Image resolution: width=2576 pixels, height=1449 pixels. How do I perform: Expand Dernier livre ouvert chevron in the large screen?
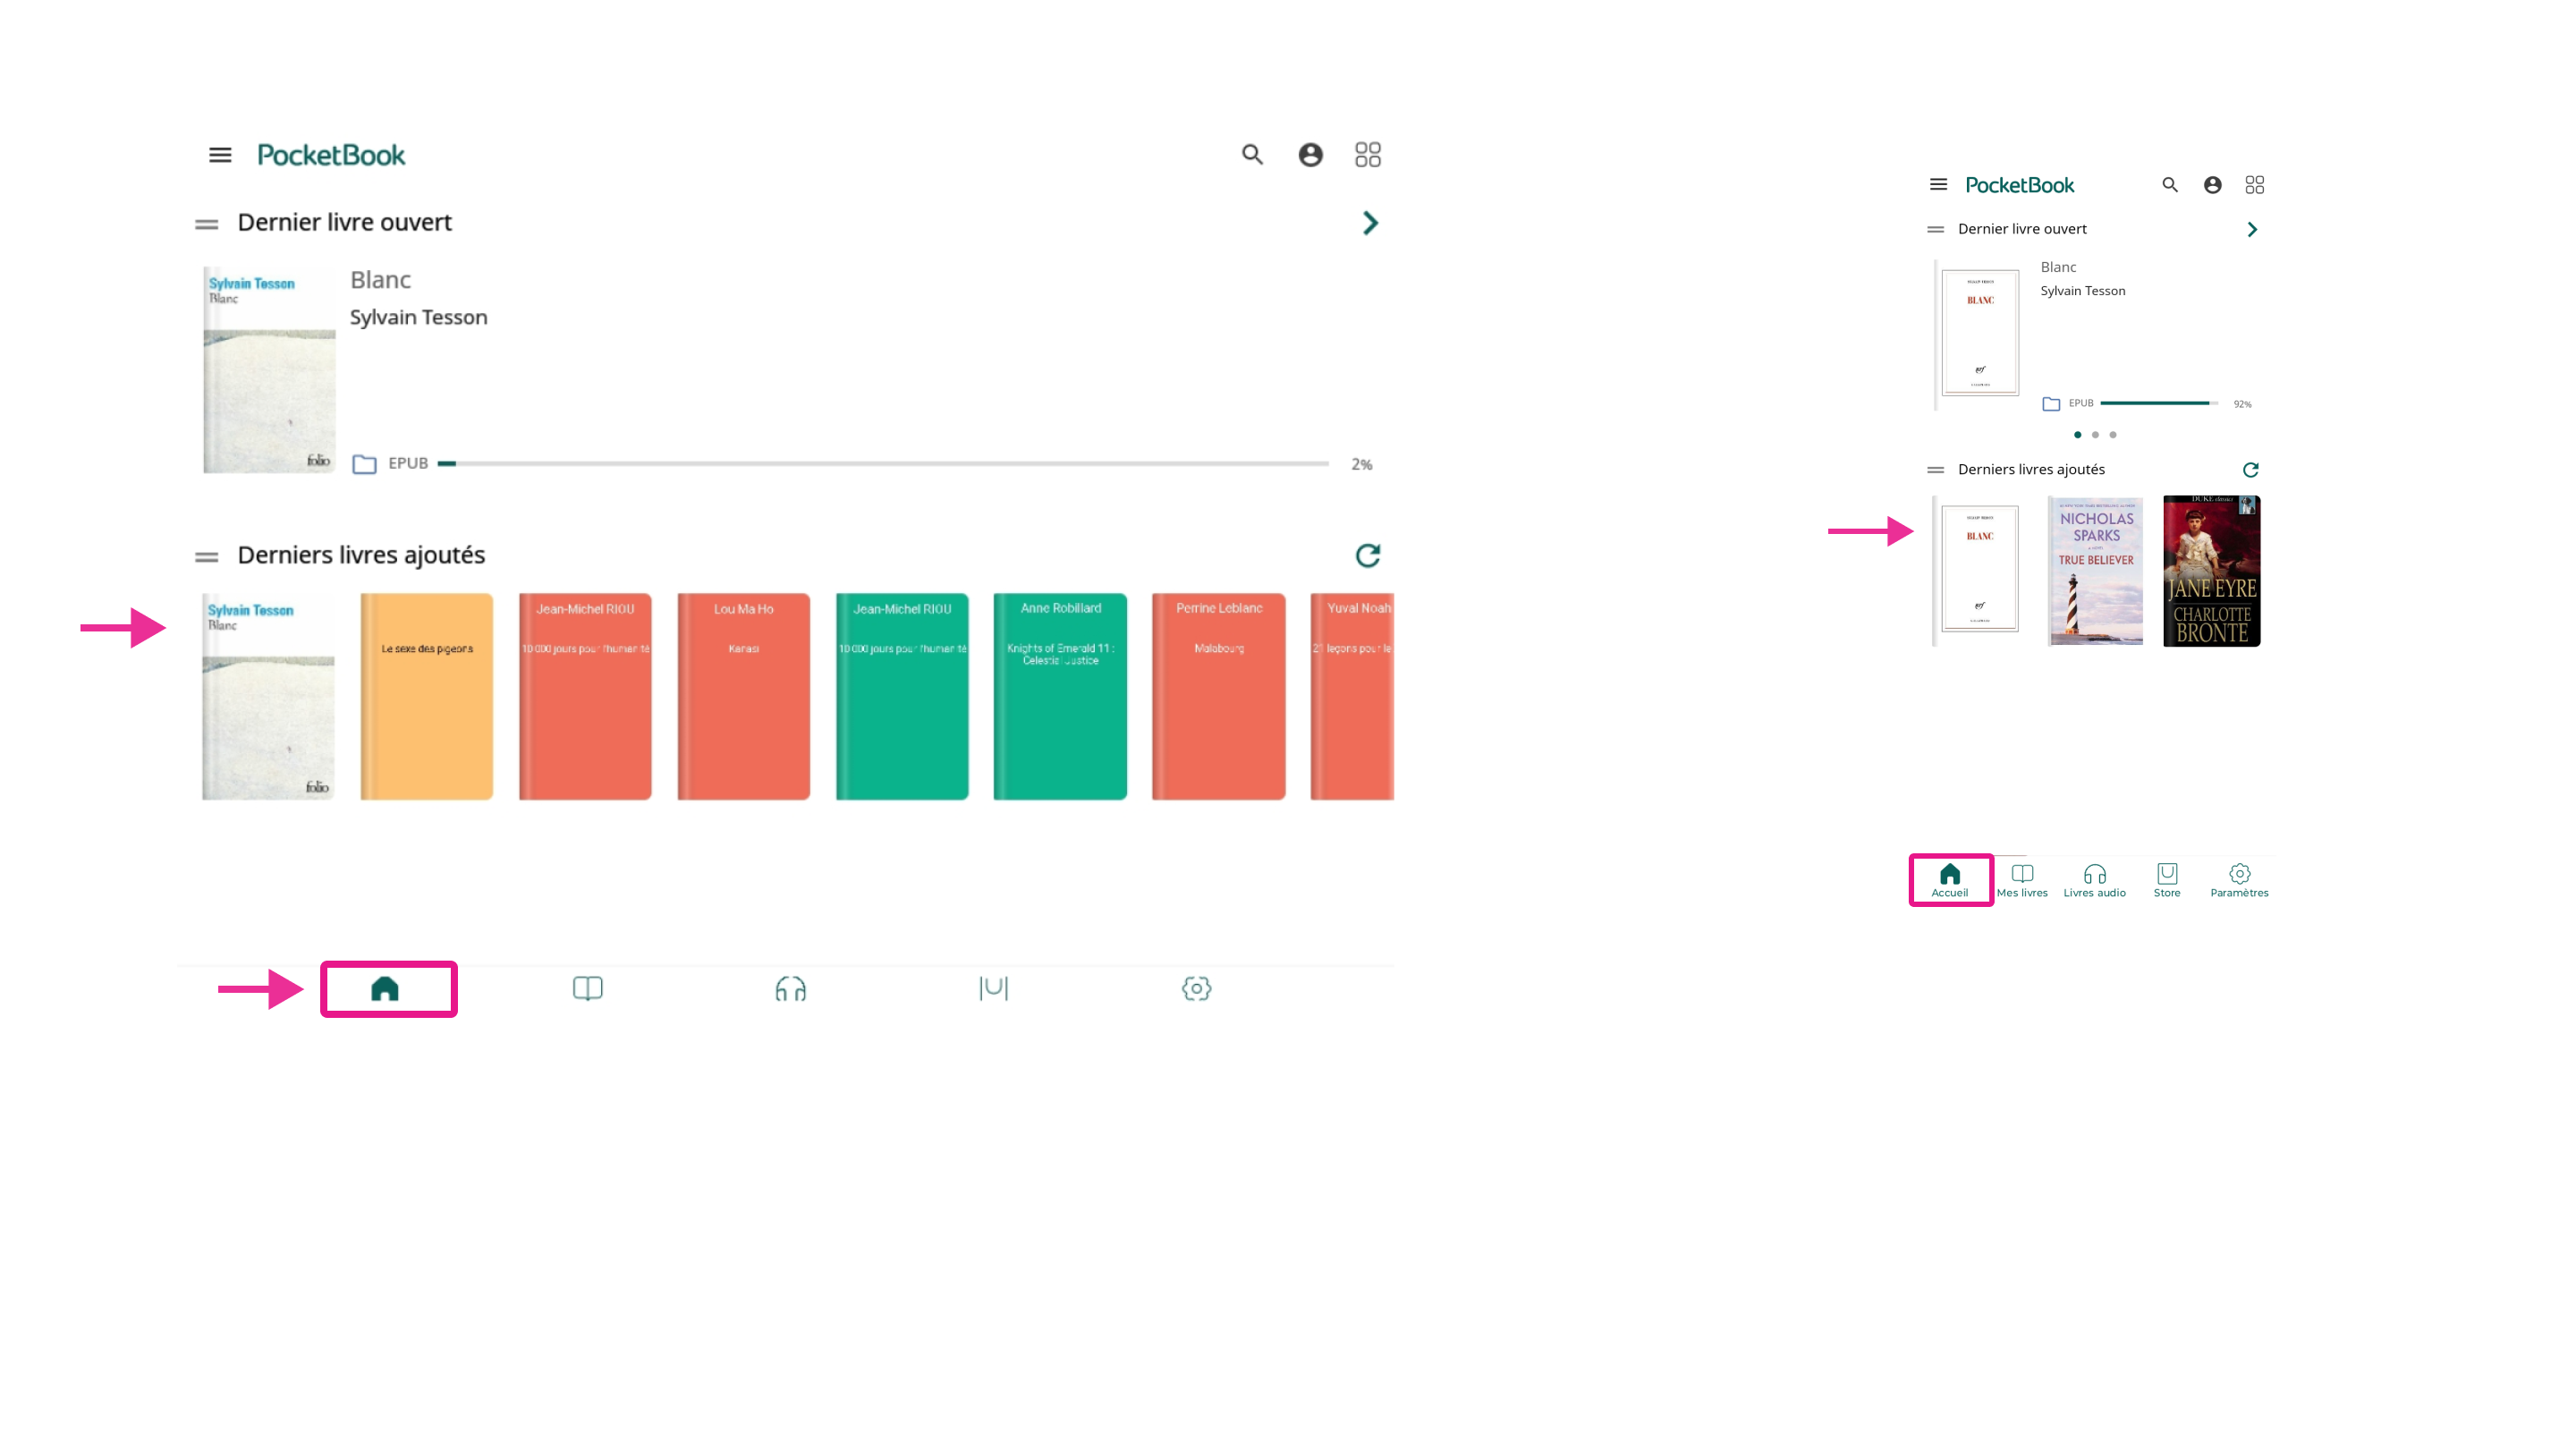1370,223
